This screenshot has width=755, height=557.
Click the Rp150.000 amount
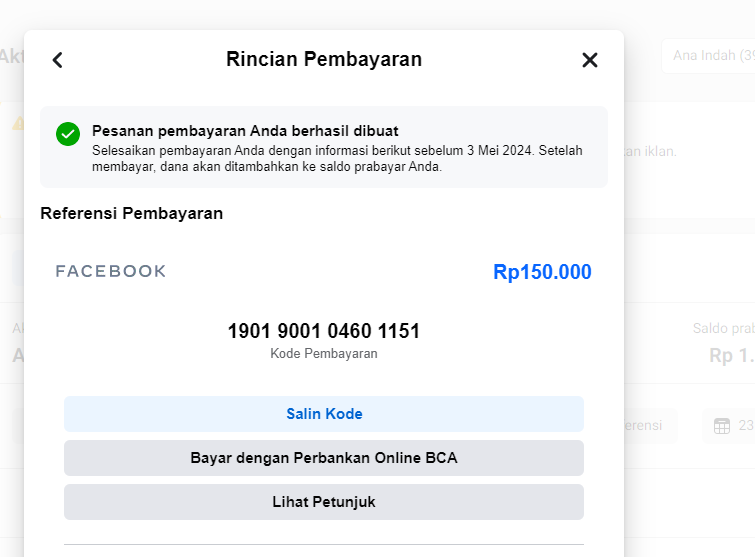[x=542, y=272]
